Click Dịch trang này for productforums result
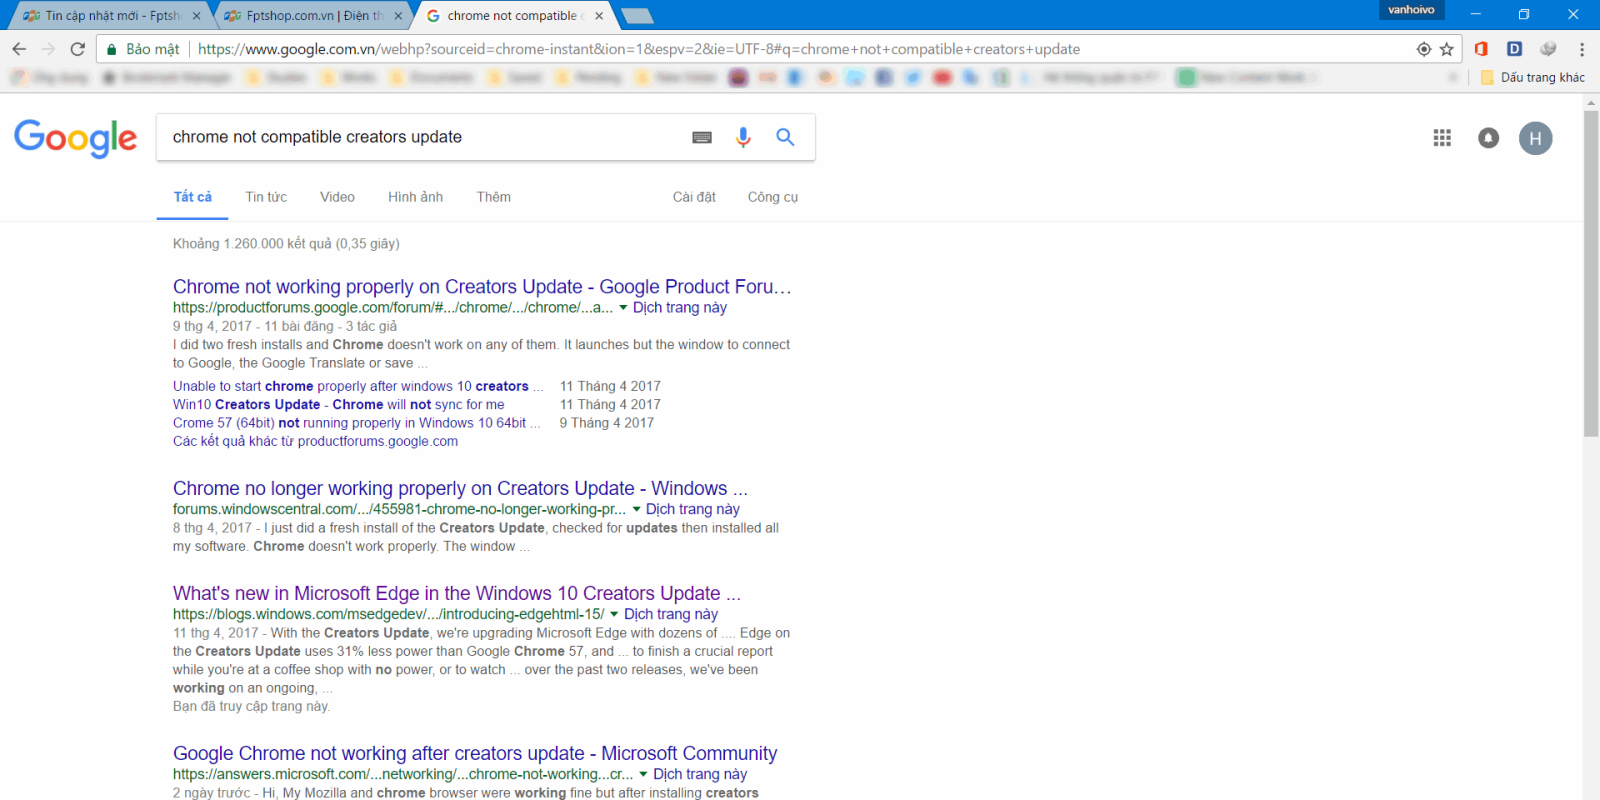1600x800 pixels. click(x=680, y=308)
